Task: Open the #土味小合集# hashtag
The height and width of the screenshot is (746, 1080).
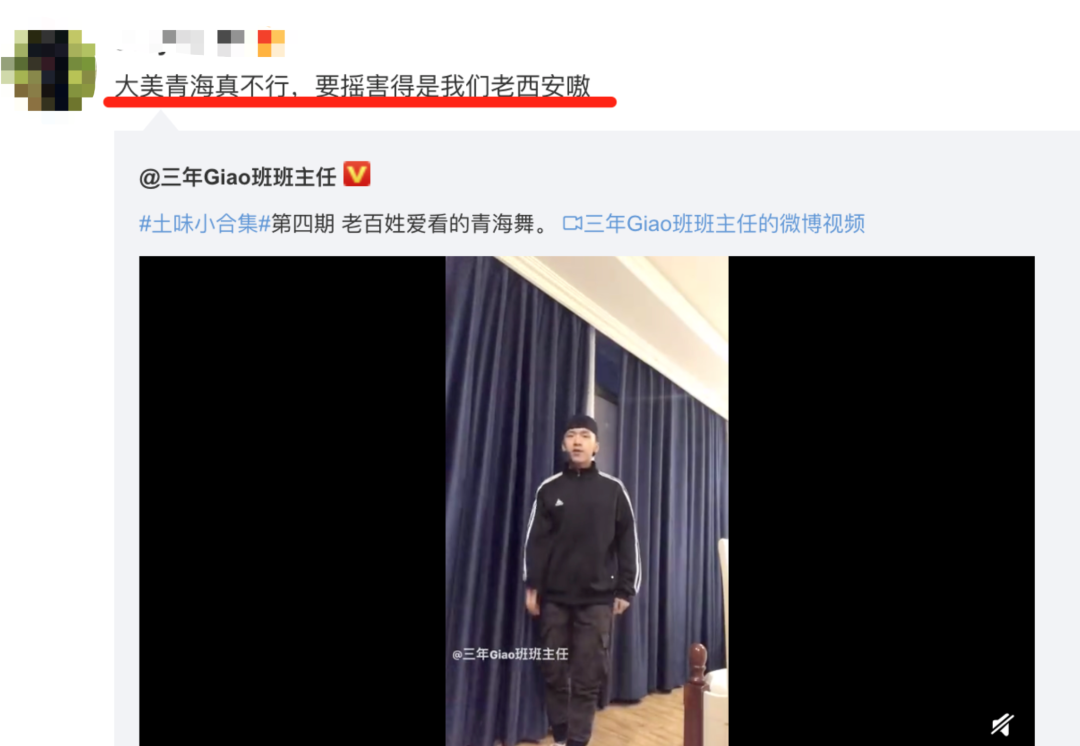Action: pos(205,224)
